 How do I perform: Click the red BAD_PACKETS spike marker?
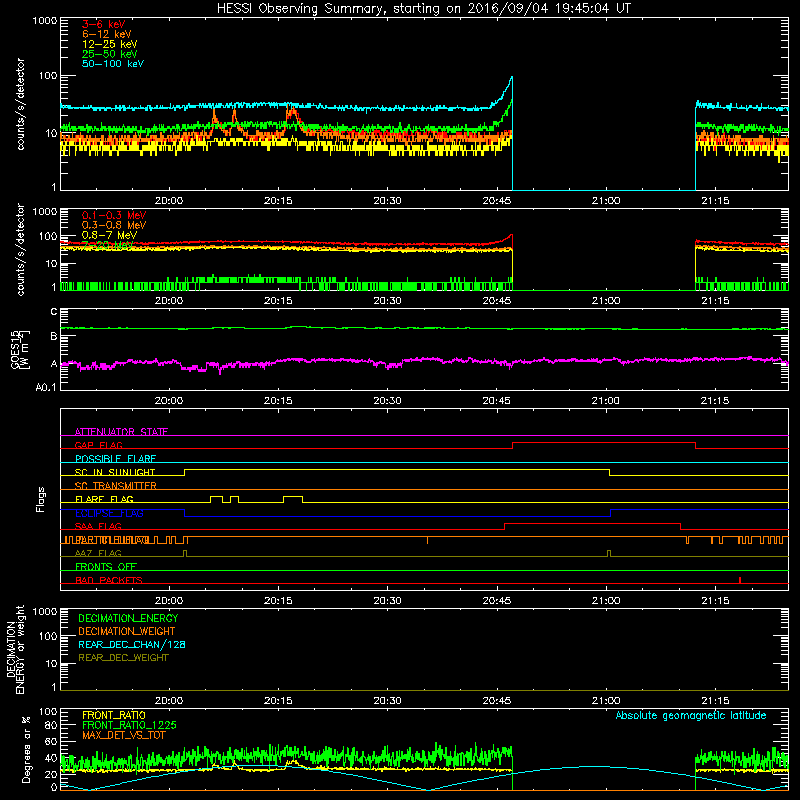[x=740, y=580]
